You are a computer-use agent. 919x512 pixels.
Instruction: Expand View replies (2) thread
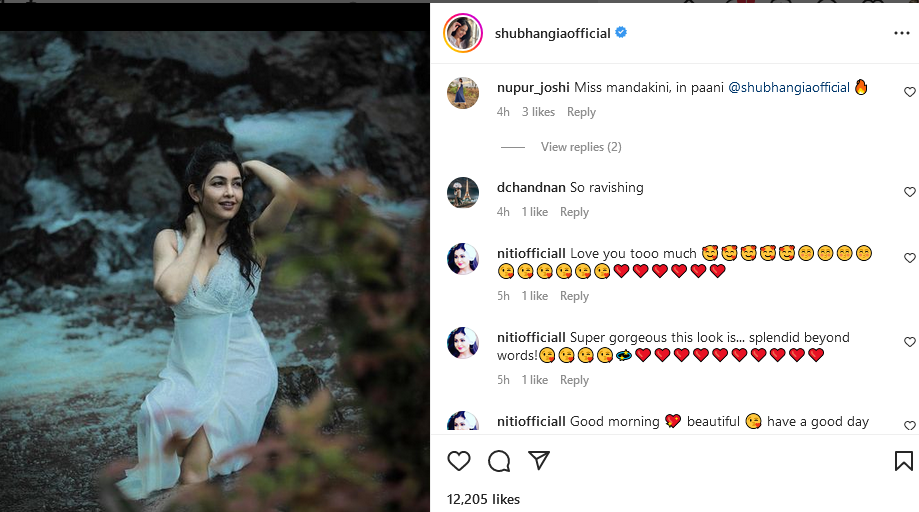tap(581, 147)
